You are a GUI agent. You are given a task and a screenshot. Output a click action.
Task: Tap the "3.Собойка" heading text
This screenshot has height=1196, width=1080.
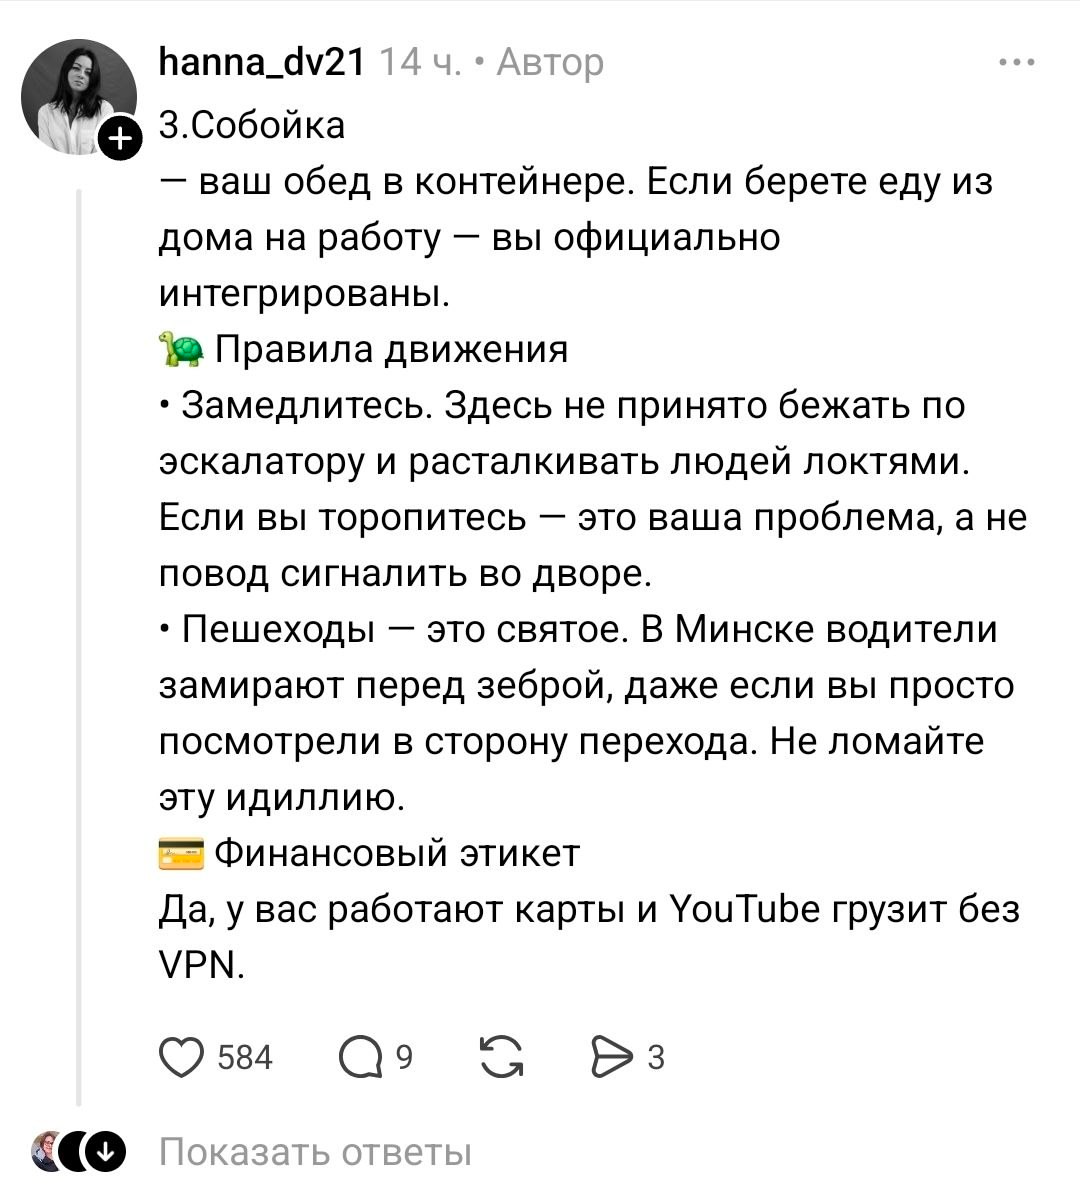252,125
